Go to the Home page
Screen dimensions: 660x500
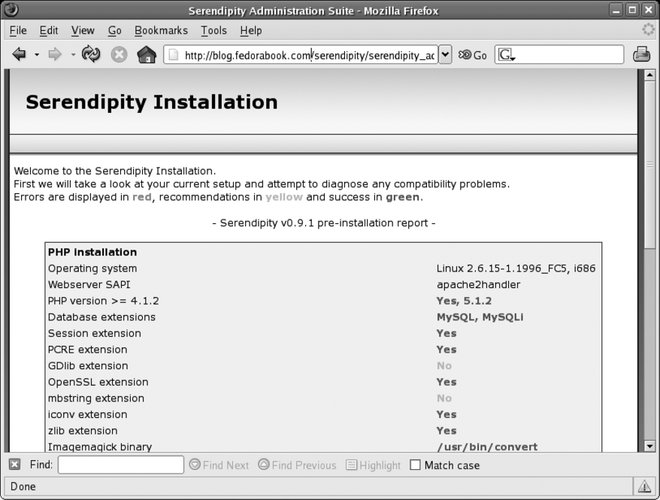coord(146,54)
